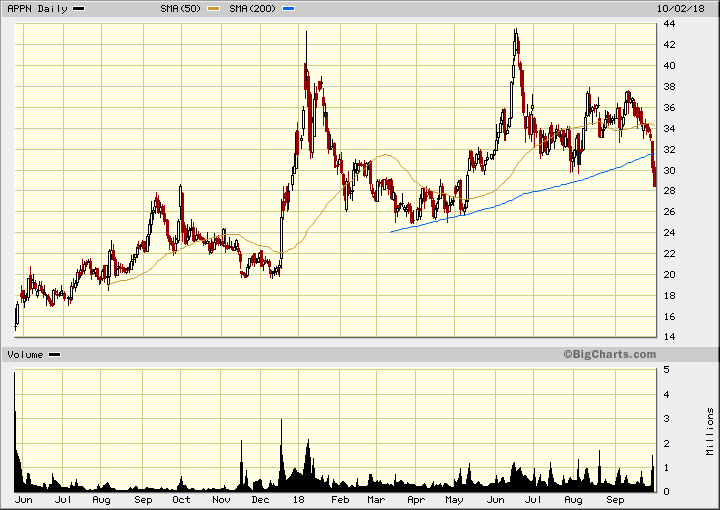720x510 pixels.
Task: Click the May month label
Action: 455,500
